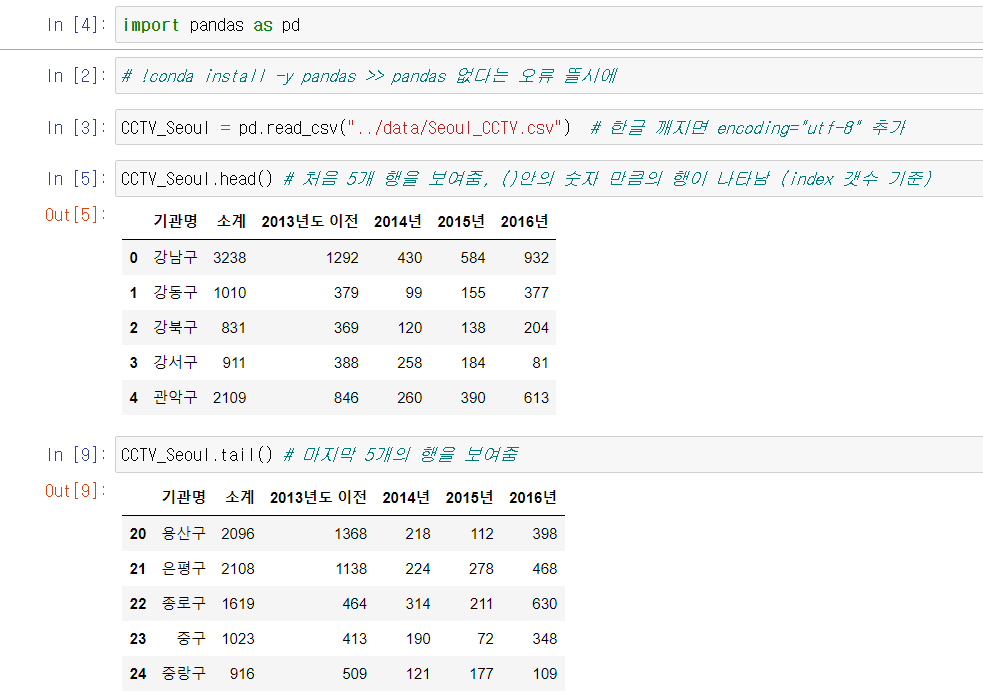Click the 'import pandas as pd' code cell

[549, 25]
